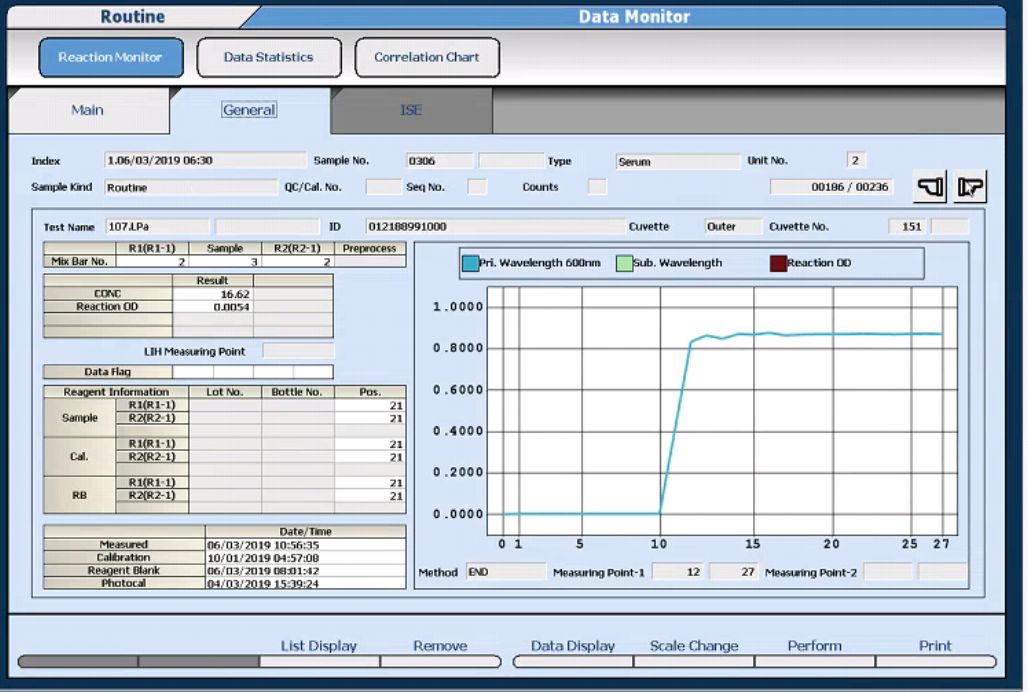Viewport: 1028px width, 692px height.
Task: Click the Mix Bar No. row label
Action: 79,261
